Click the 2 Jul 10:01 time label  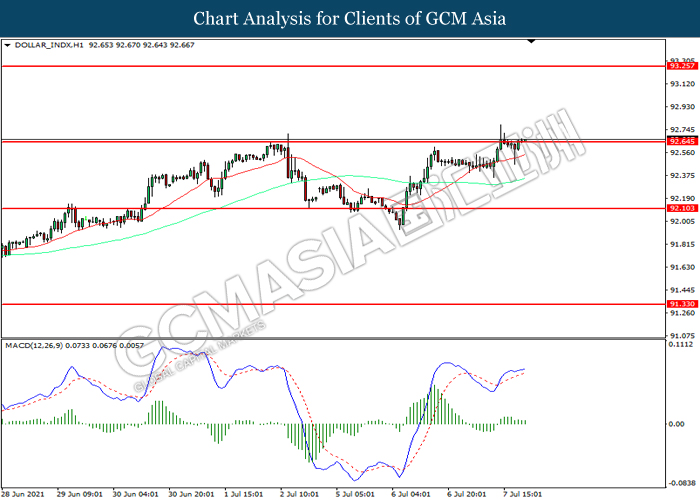tap(298, 493)
